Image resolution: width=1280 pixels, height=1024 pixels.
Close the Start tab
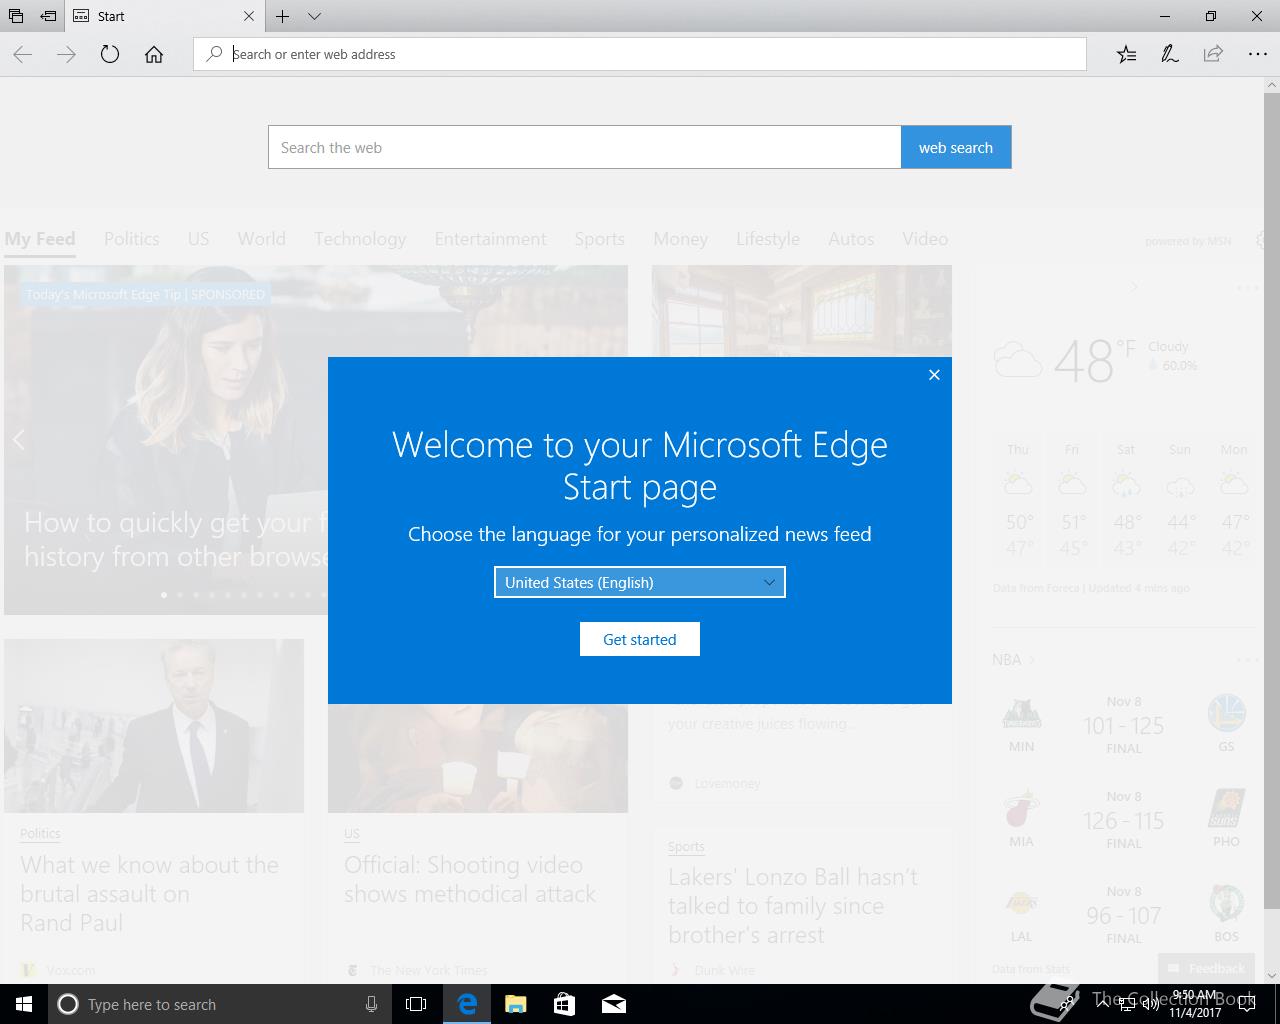click(249, 16)
